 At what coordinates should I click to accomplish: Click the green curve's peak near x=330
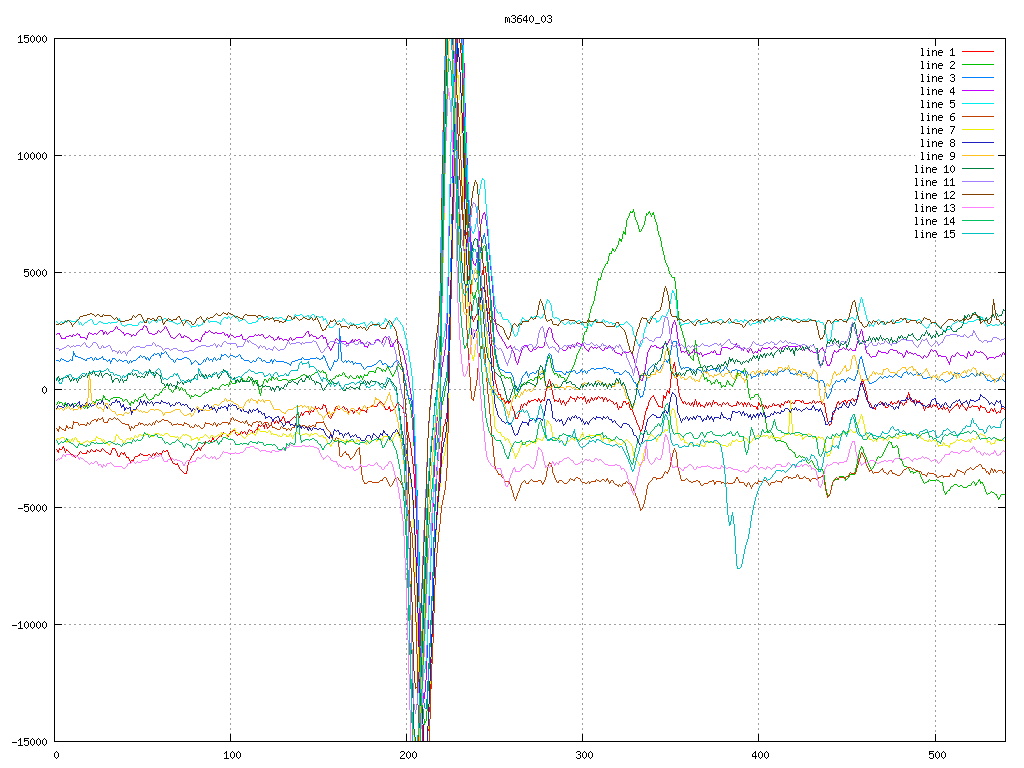(x=632, y=211)
